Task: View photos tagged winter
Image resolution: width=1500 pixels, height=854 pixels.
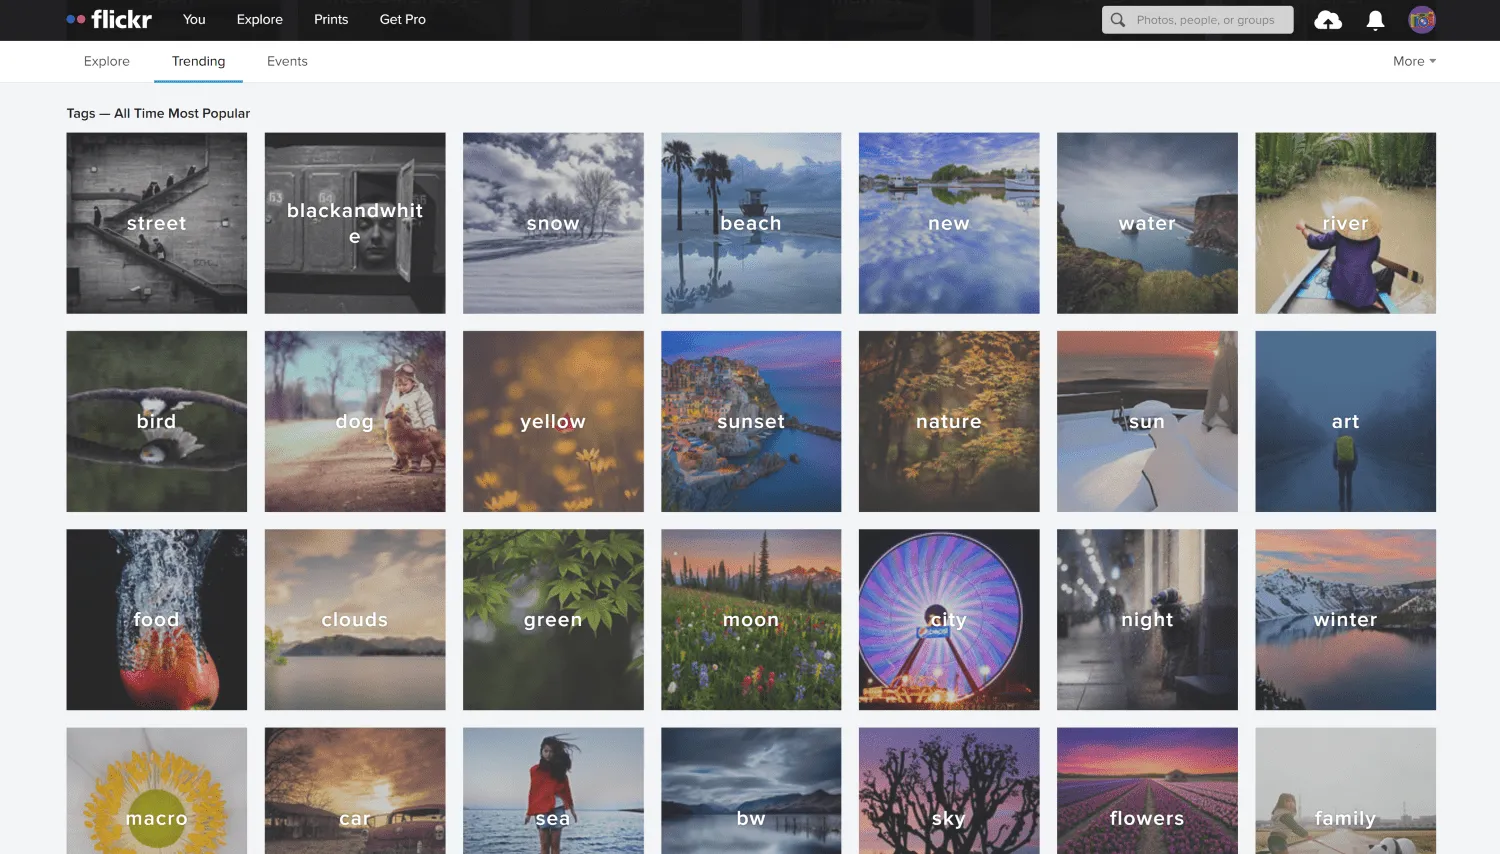Action: 1345,619
